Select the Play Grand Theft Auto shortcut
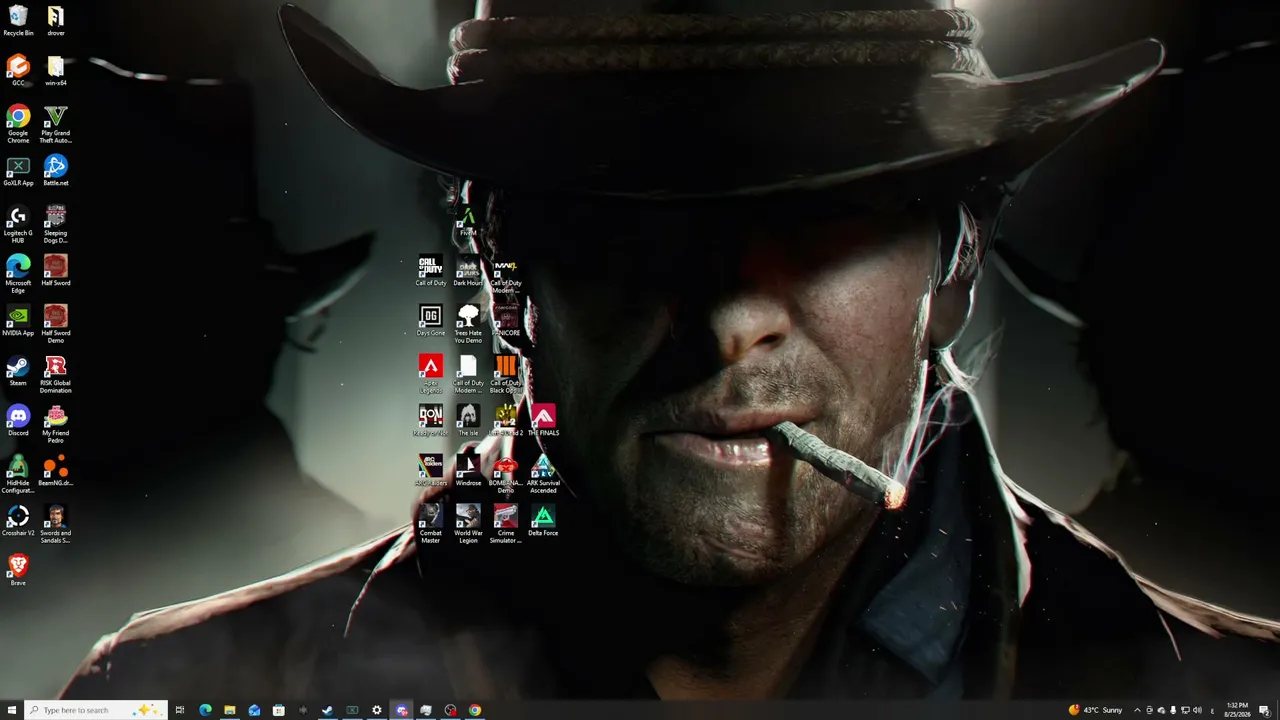 pos(56,125)
